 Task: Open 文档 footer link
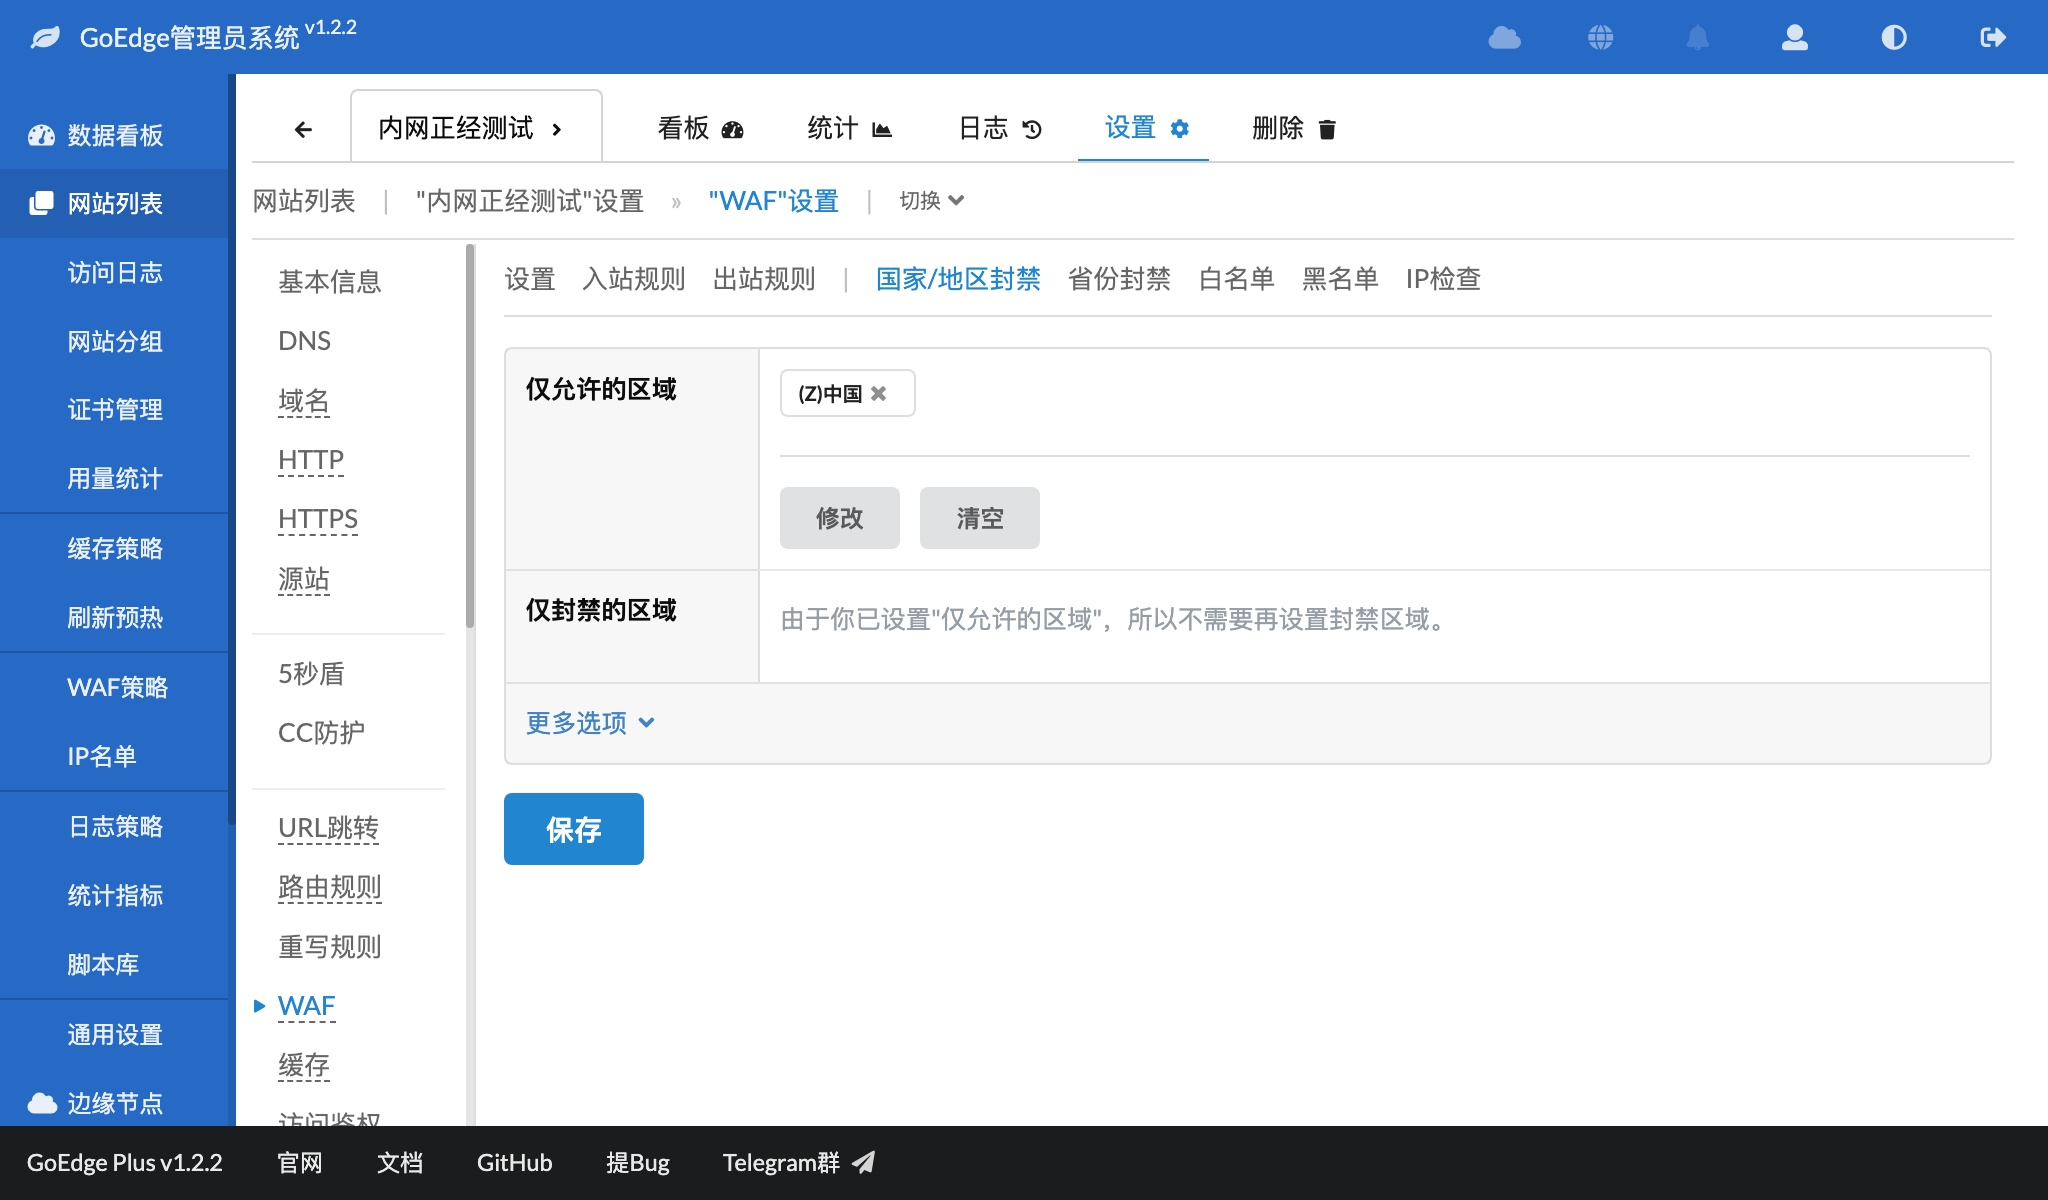[x=400, y=1162]
